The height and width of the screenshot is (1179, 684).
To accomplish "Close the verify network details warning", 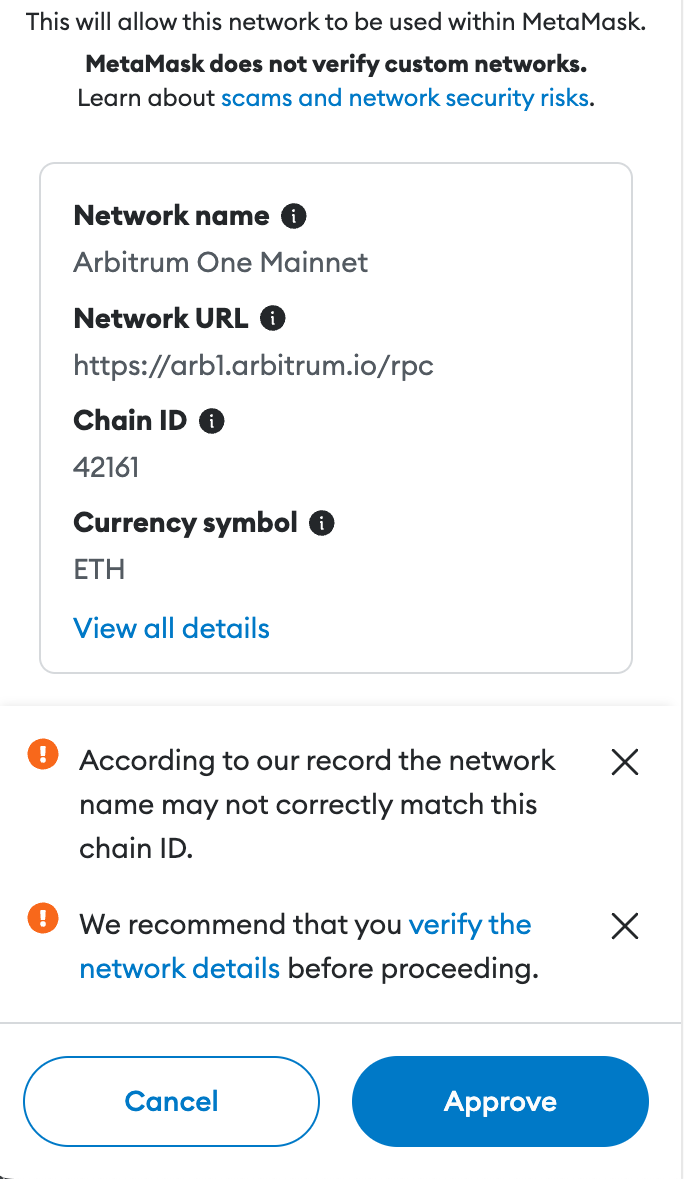I will tap(625, 926).
